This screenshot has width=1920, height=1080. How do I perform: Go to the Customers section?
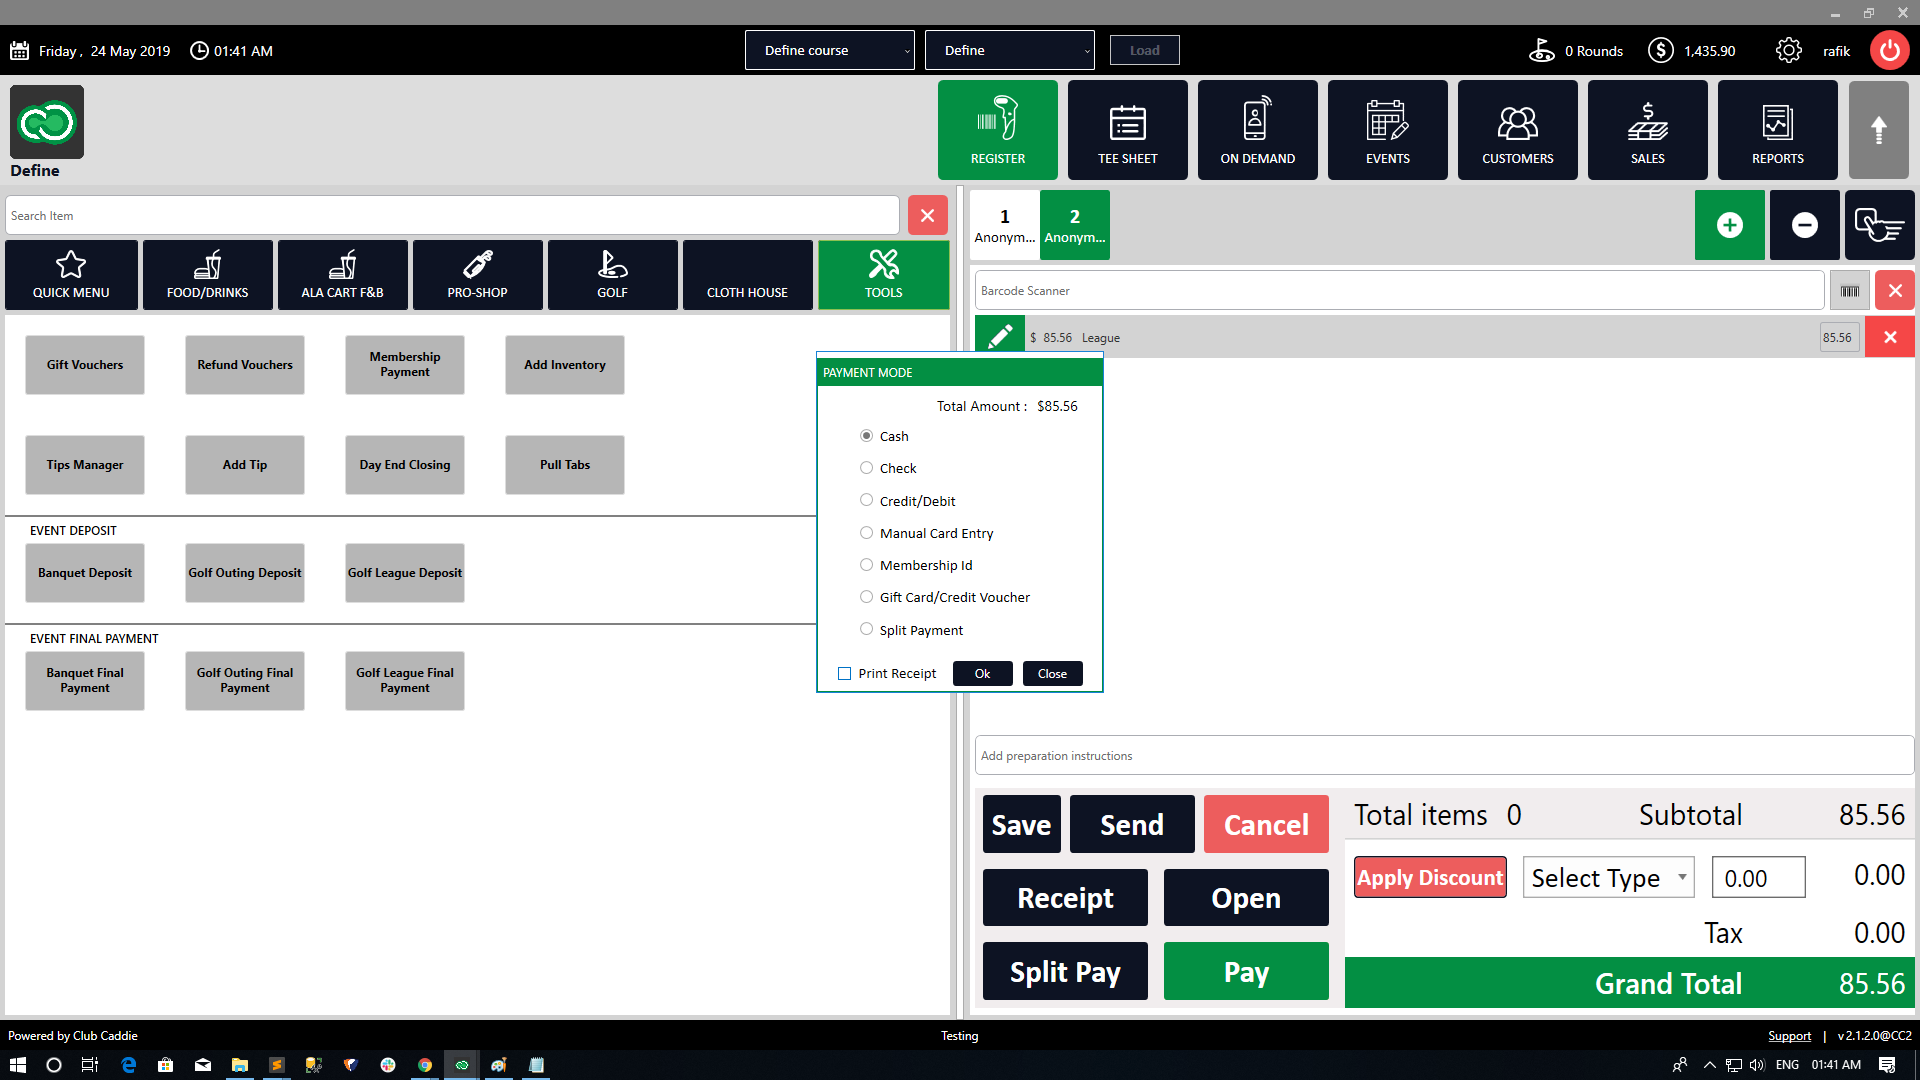coord(1517,130)
